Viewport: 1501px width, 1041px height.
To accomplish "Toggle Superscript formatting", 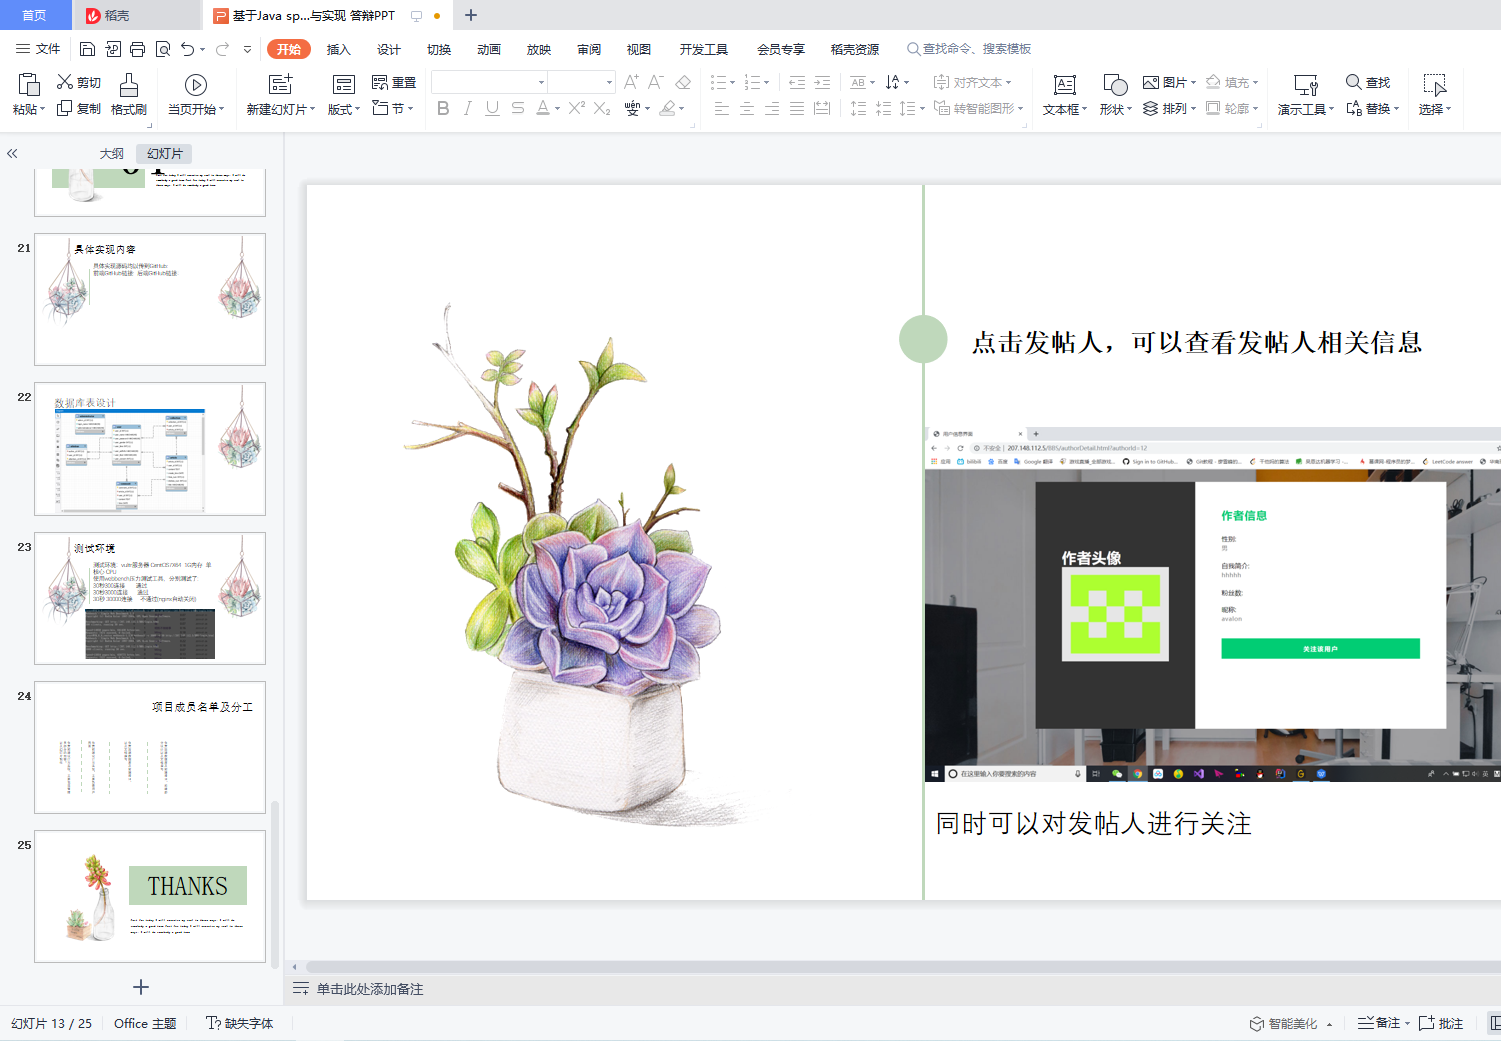I will coord(577,108).
